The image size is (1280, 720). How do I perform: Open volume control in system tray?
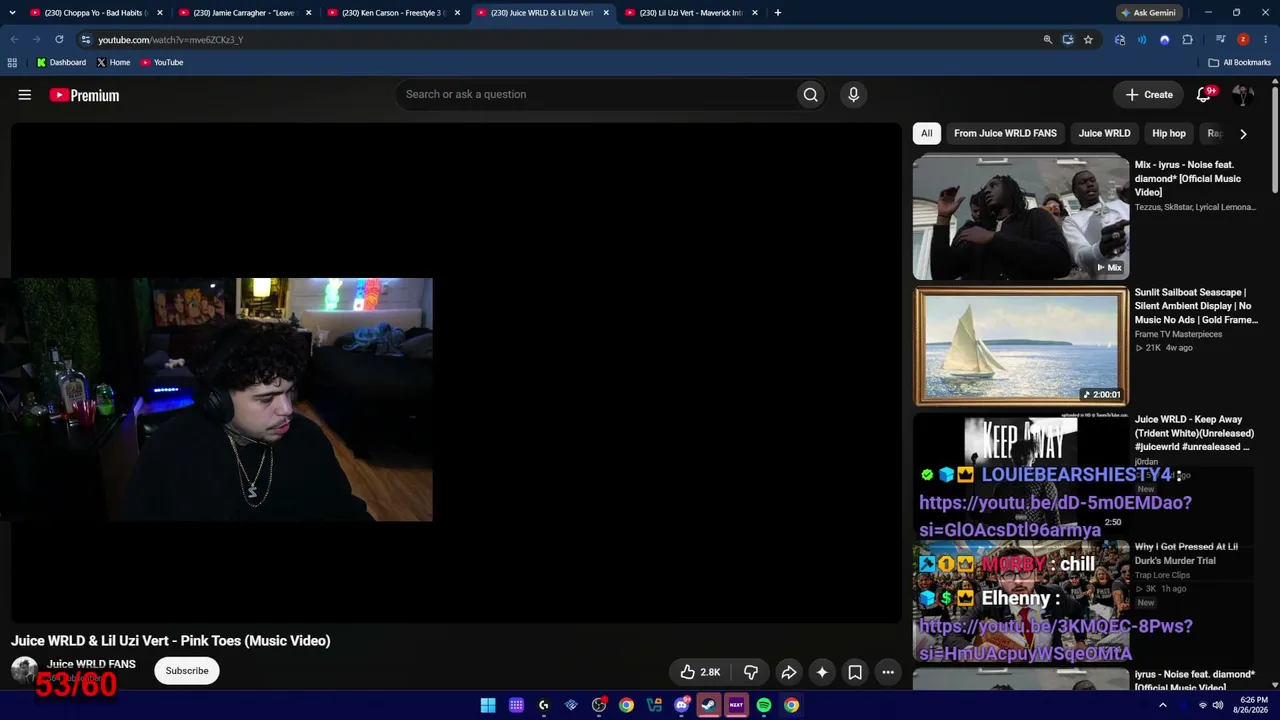pyautogui.click(x=1218, y=705)
